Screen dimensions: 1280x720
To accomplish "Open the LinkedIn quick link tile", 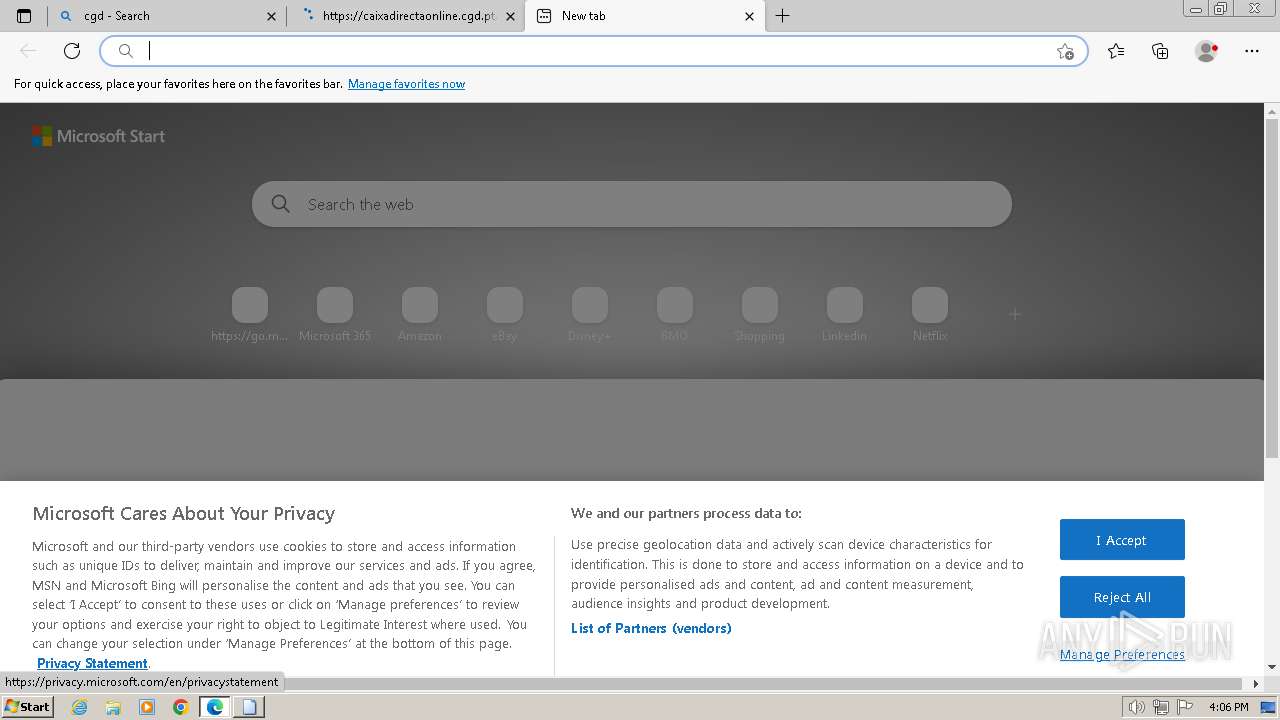I will pyautogui.click(x=845, y=315).
